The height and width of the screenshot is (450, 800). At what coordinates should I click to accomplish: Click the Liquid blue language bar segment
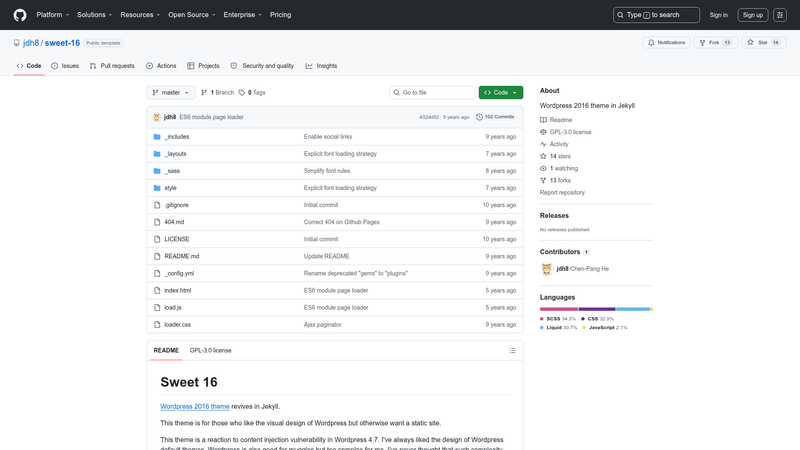(633, 309)
